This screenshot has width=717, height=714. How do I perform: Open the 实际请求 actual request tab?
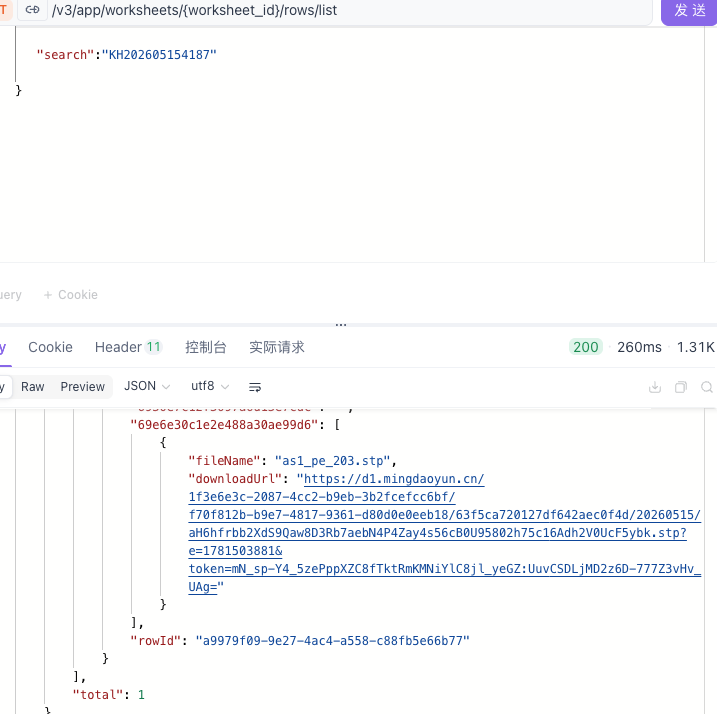click(x=277, y=347)
